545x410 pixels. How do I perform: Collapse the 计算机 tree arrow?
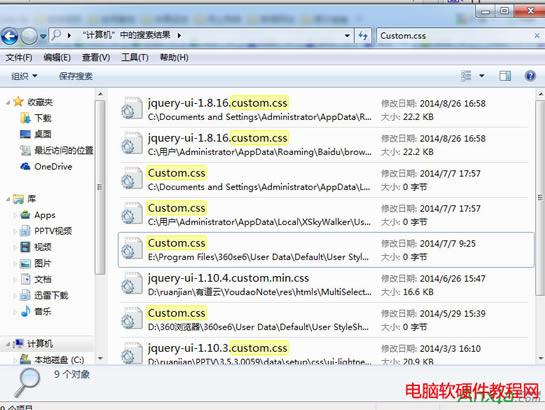point(8,344)
